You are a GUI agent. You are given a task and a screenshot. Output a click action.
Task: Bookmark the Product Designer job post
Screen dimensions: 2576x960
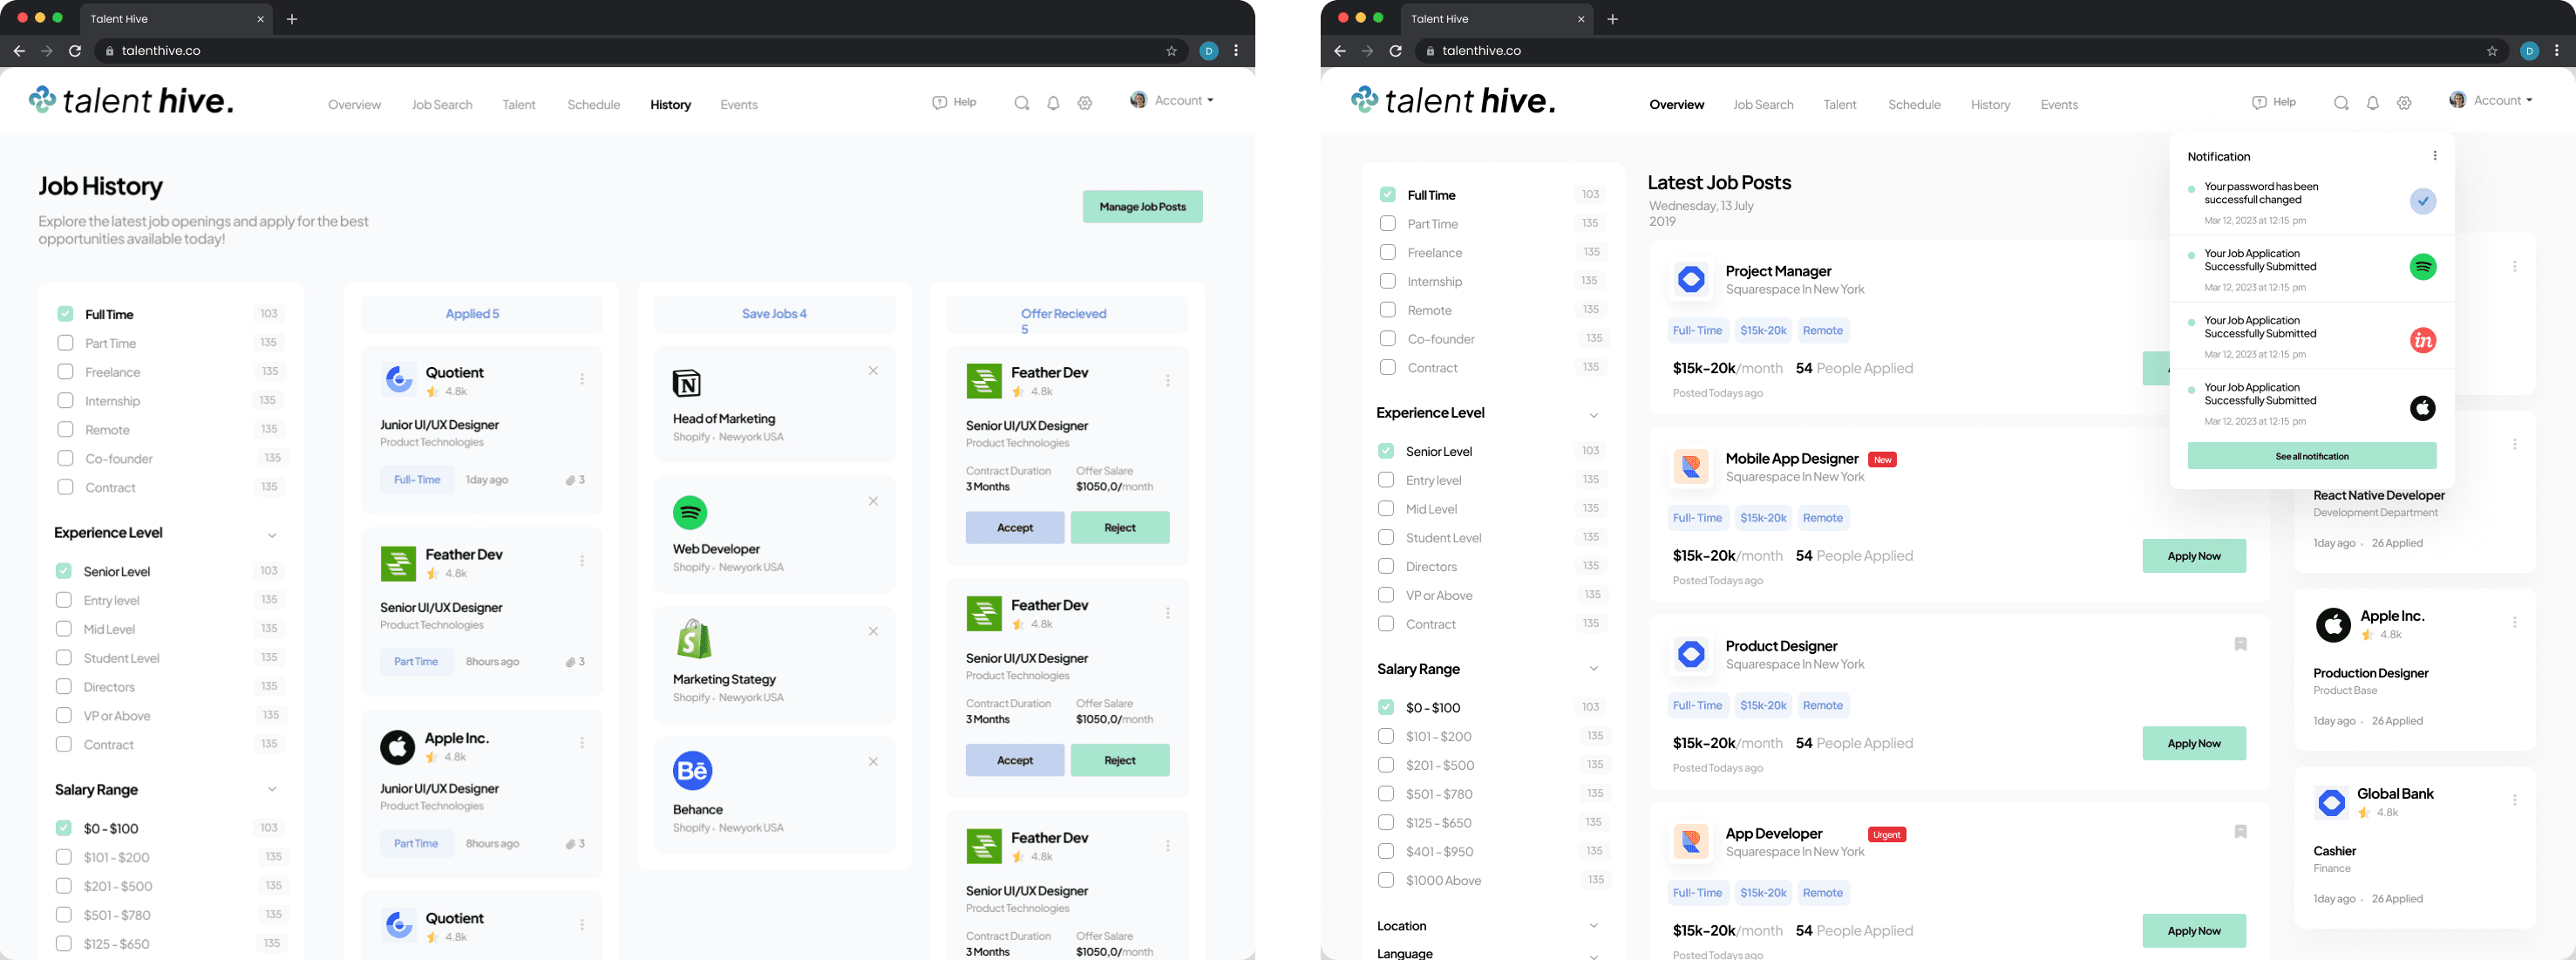click(2240, 645)
